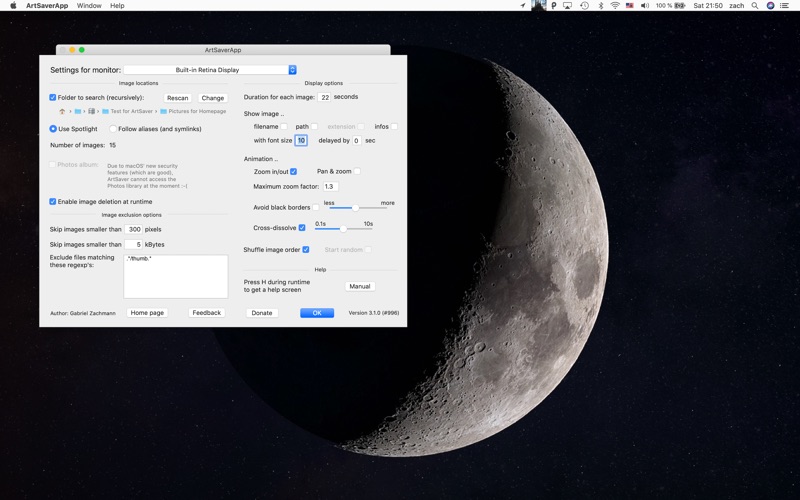Open the Built-in Retina Display dropdown
This screenshot has height=500, width=800.
point(210,70)
